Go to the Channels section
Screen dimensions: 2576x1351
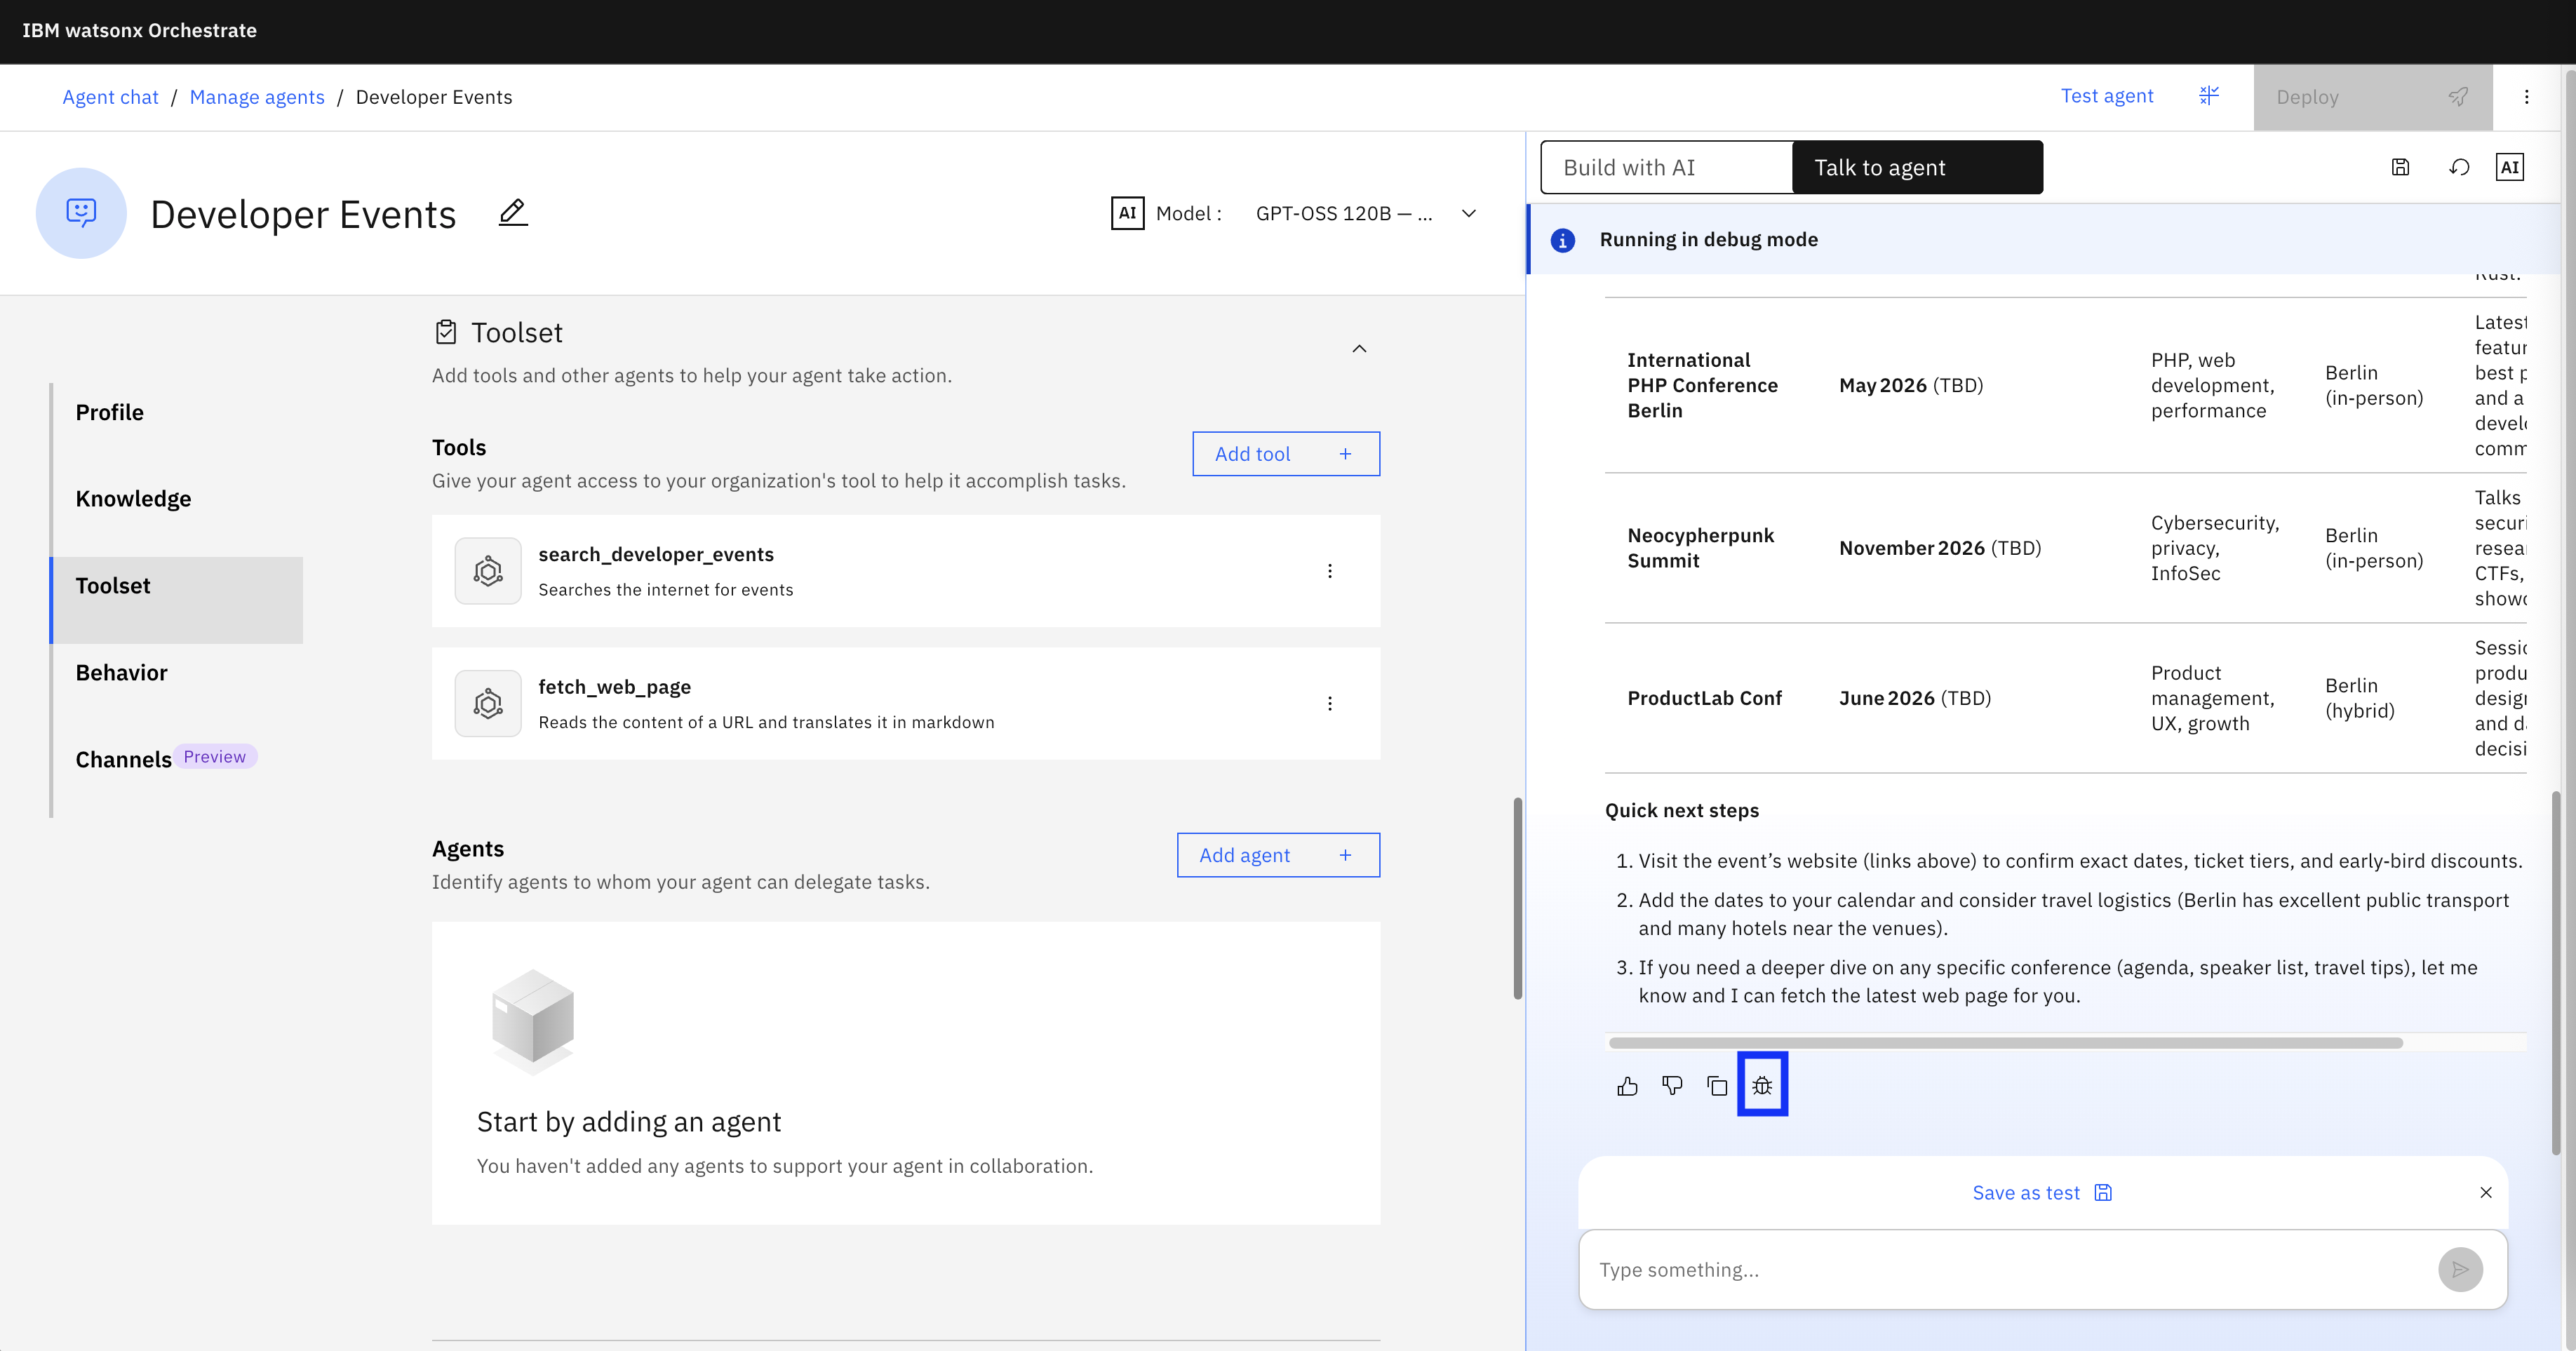pyautogui.click(x=123, y=759)
